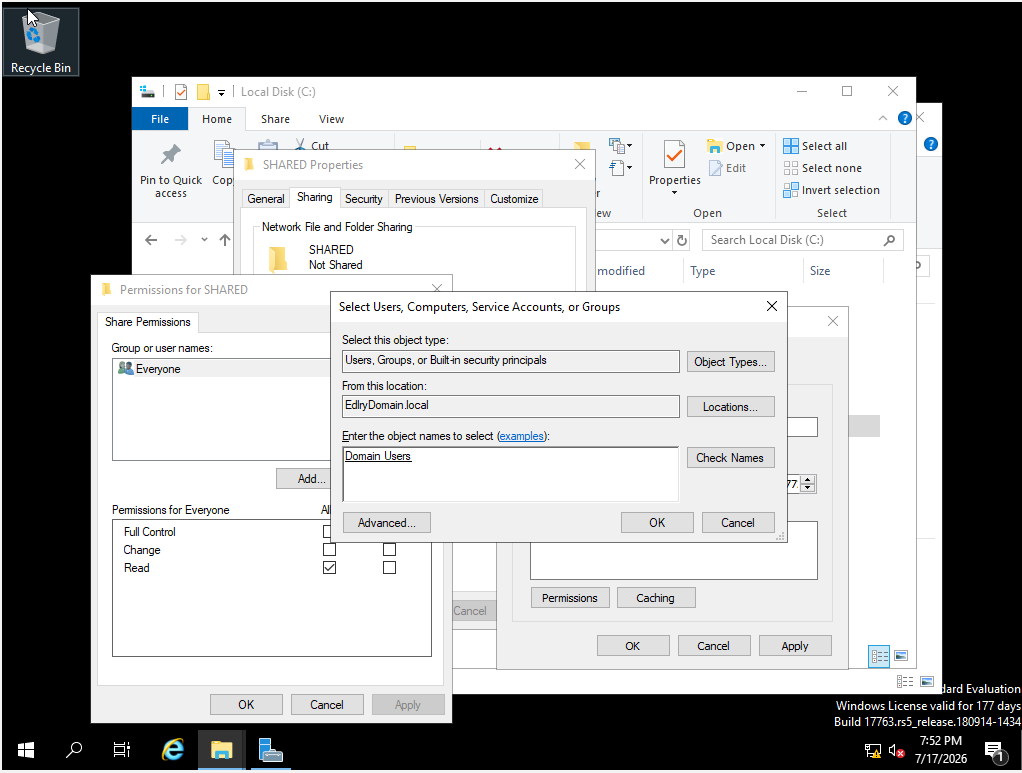Click the Up one level arrow
Viewport: 1022px width, 773px height.
[x=225, y=240]
